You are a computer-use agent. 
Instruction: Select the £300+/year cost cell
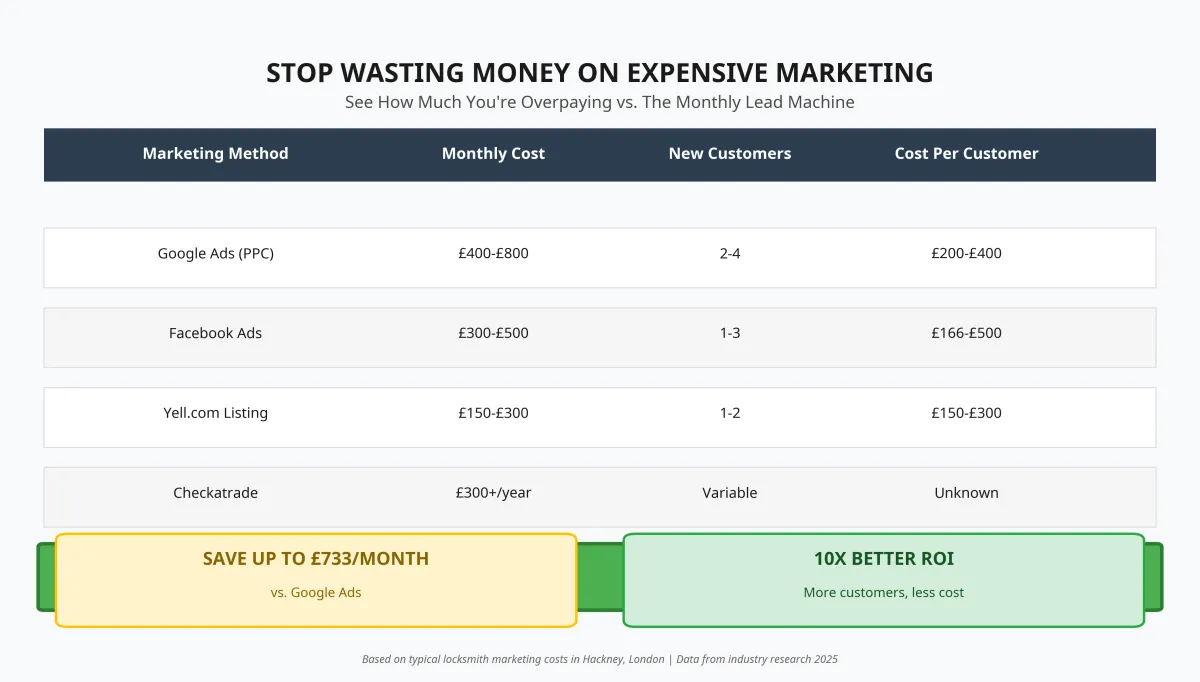[493, 493]
